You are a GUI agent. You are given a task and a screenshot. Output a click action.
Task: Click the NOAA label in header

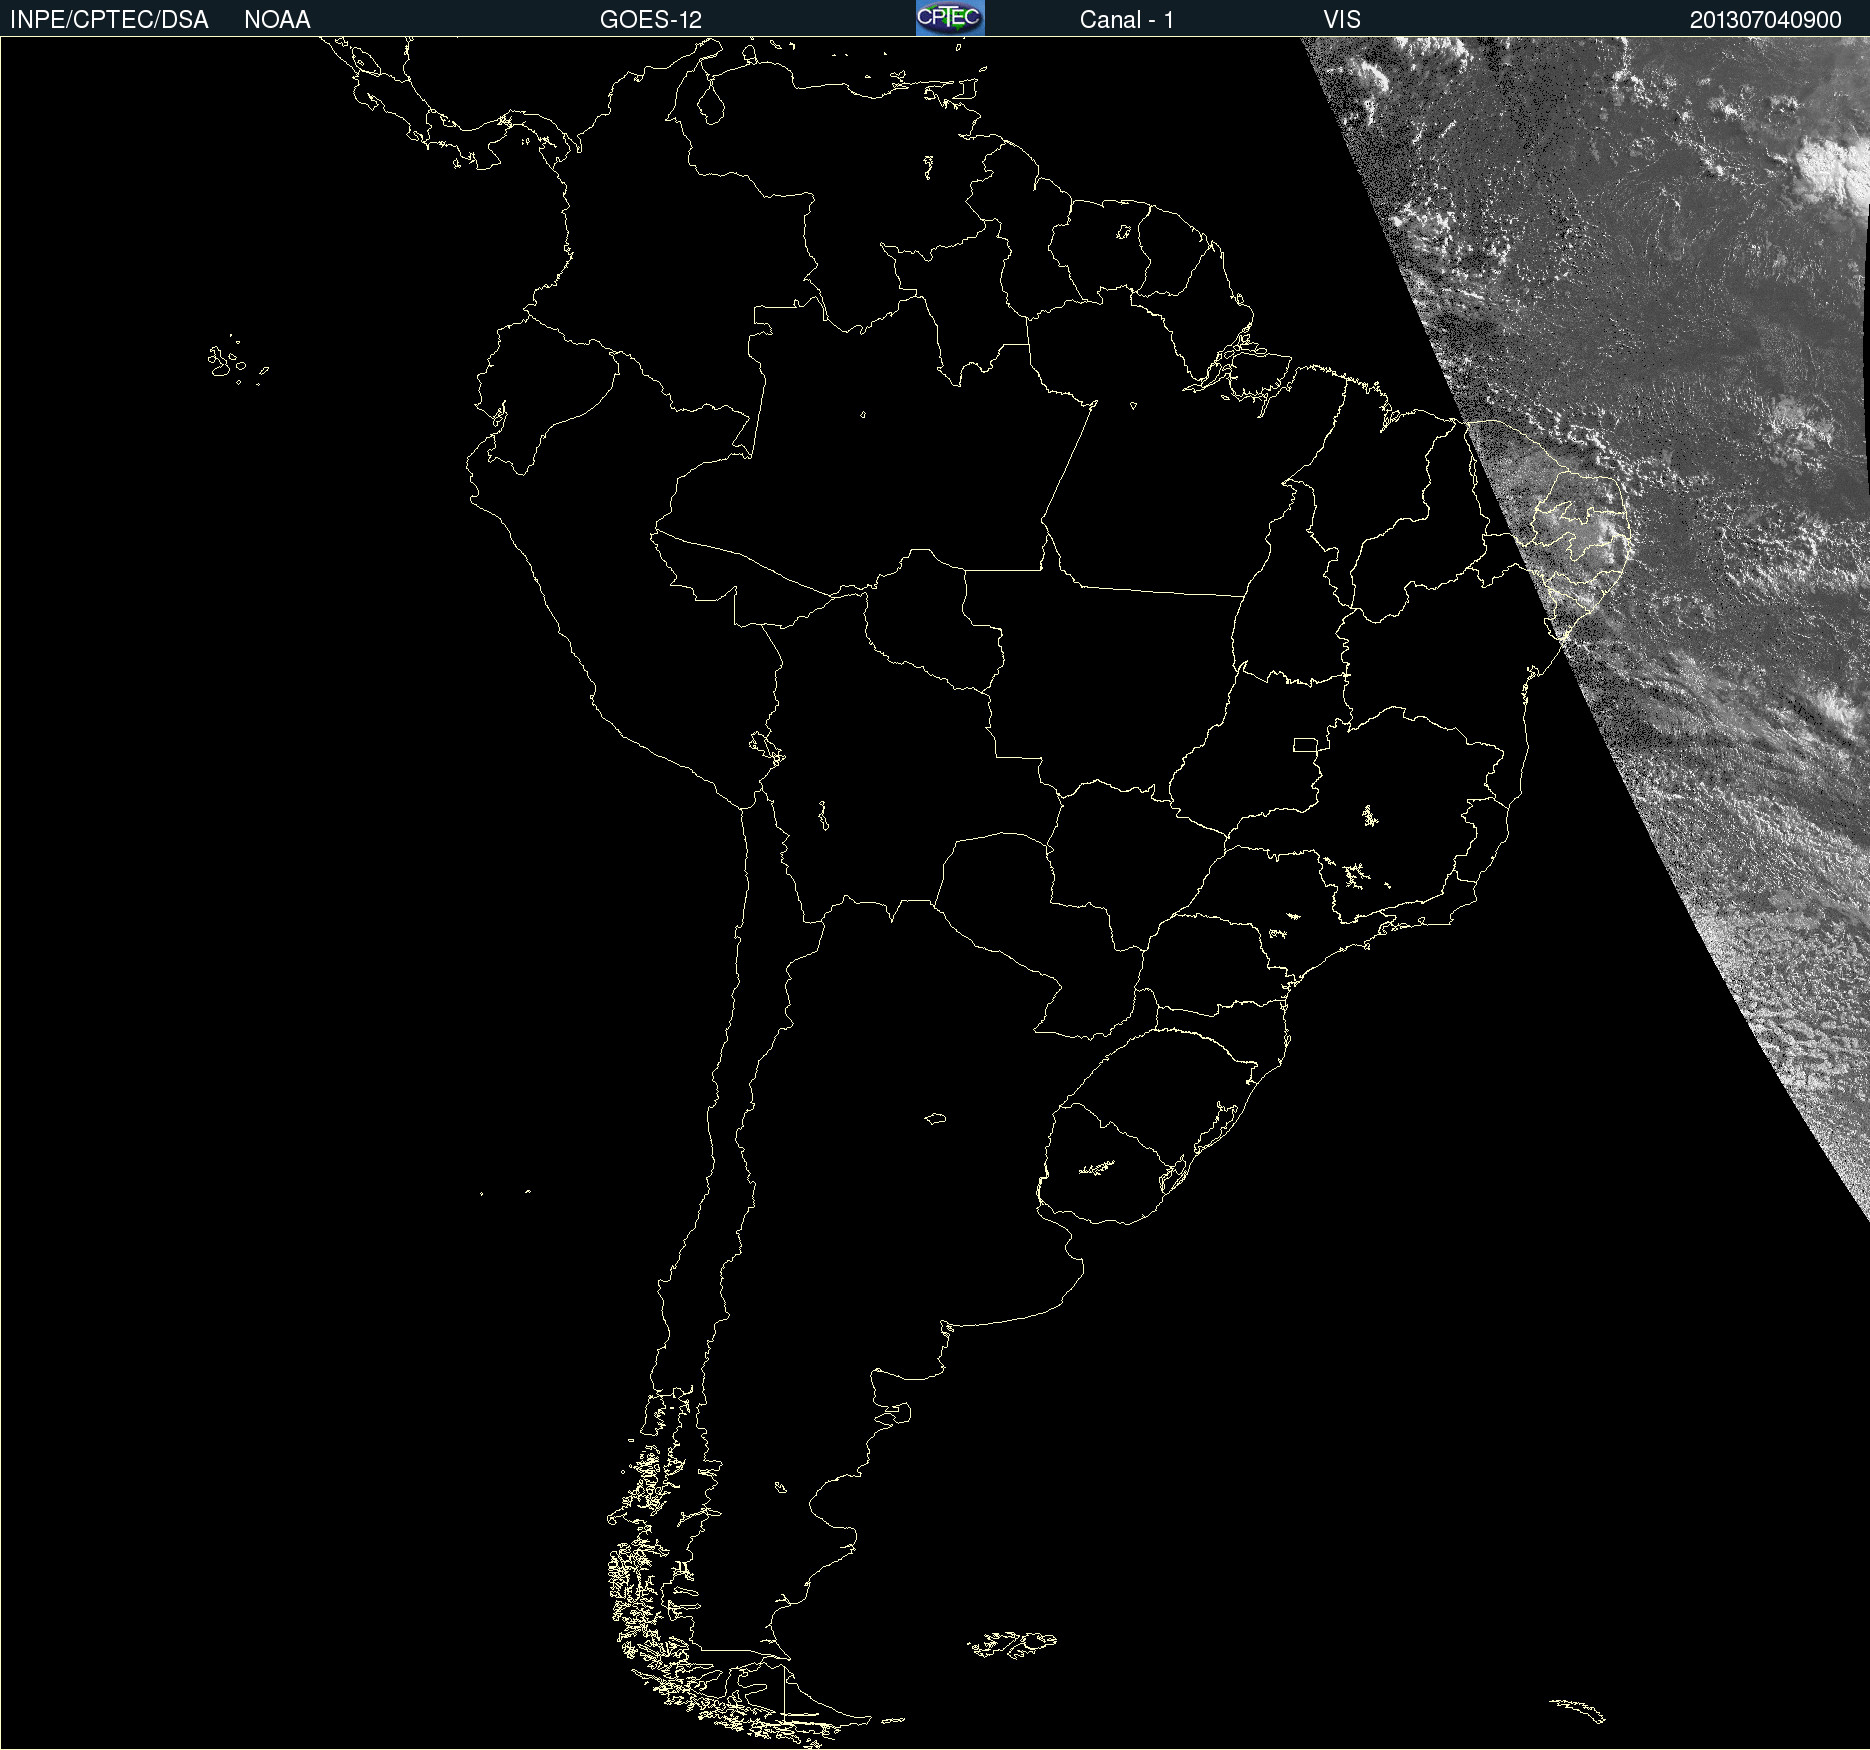point(277,20)
